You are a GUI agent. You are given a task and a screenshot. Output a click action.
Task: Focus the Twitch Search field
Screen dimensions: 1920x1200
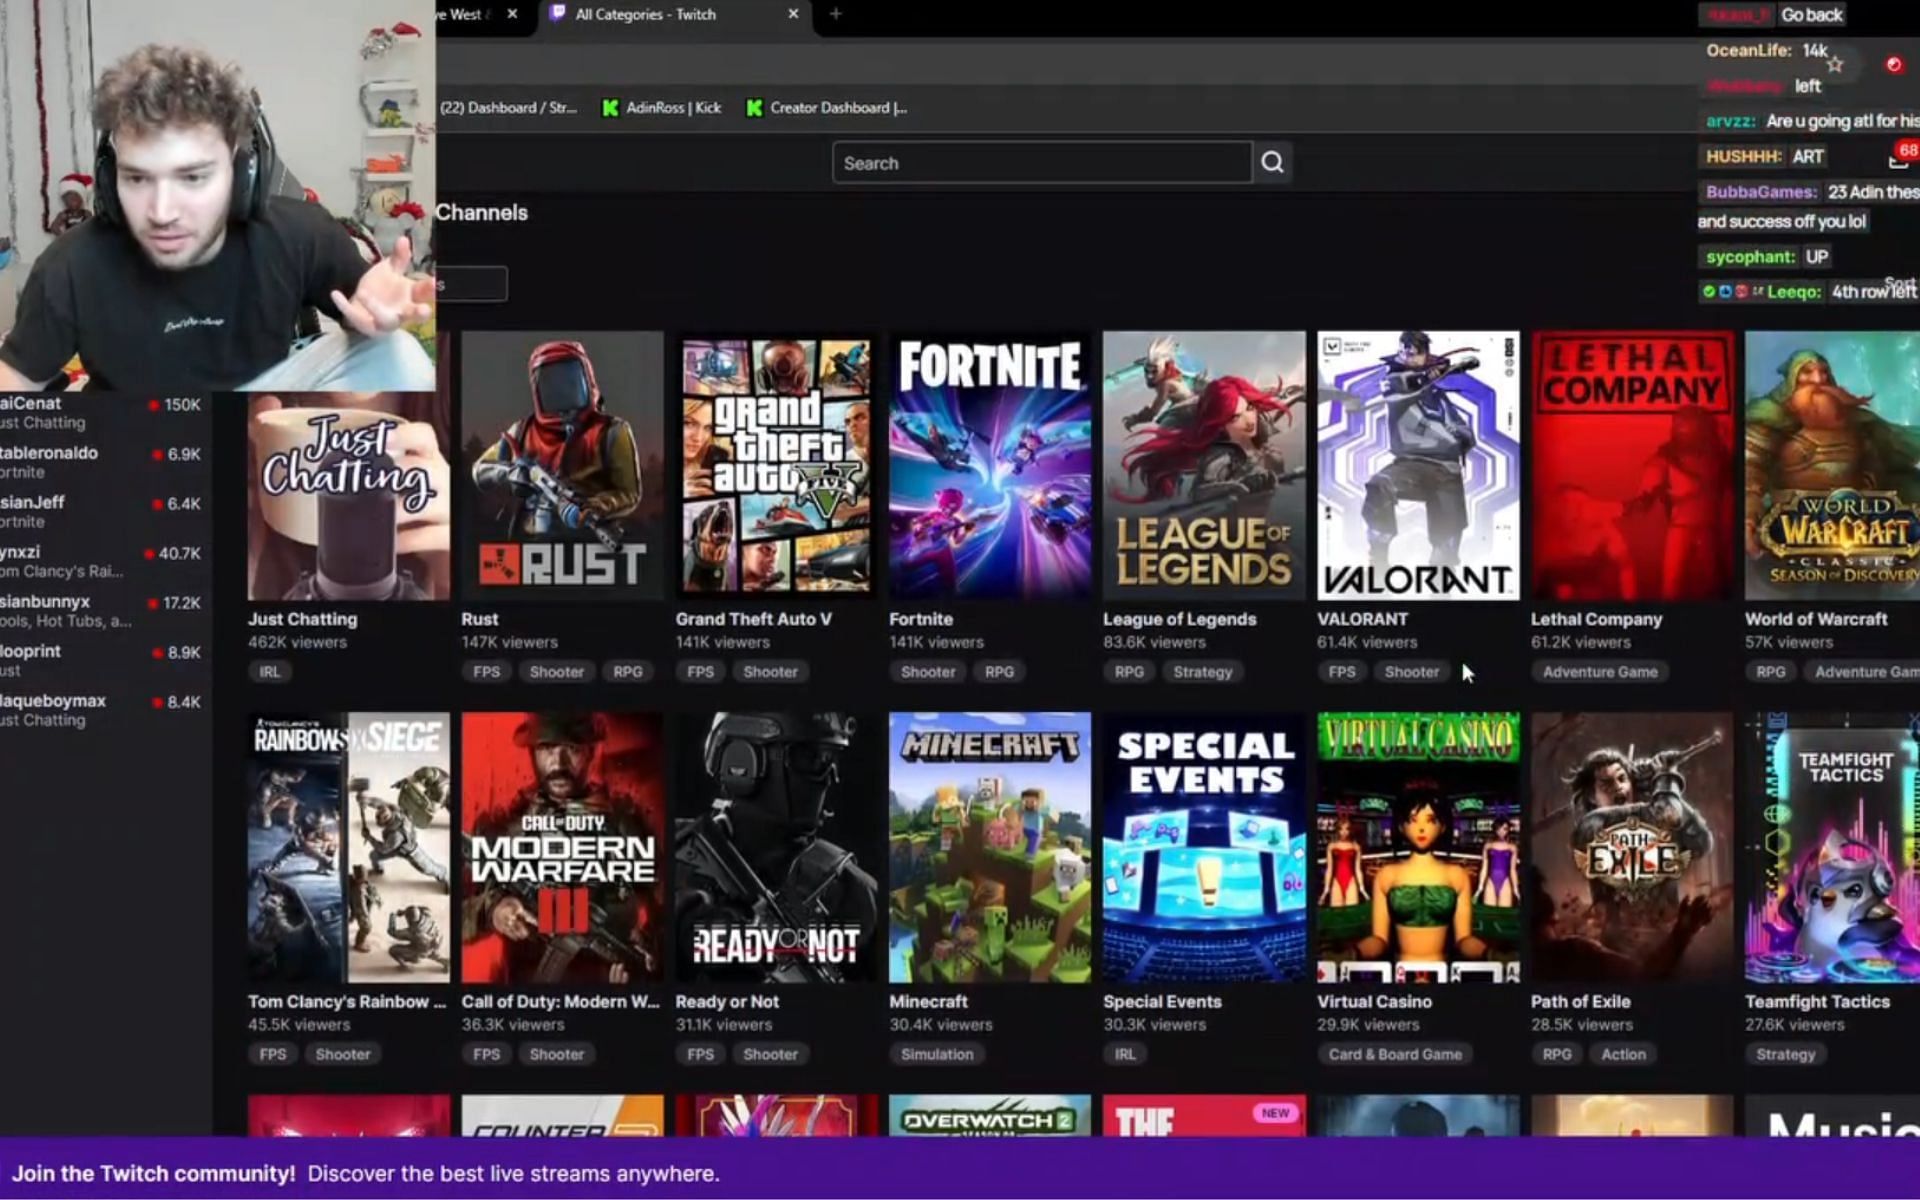click(1042, 163)
